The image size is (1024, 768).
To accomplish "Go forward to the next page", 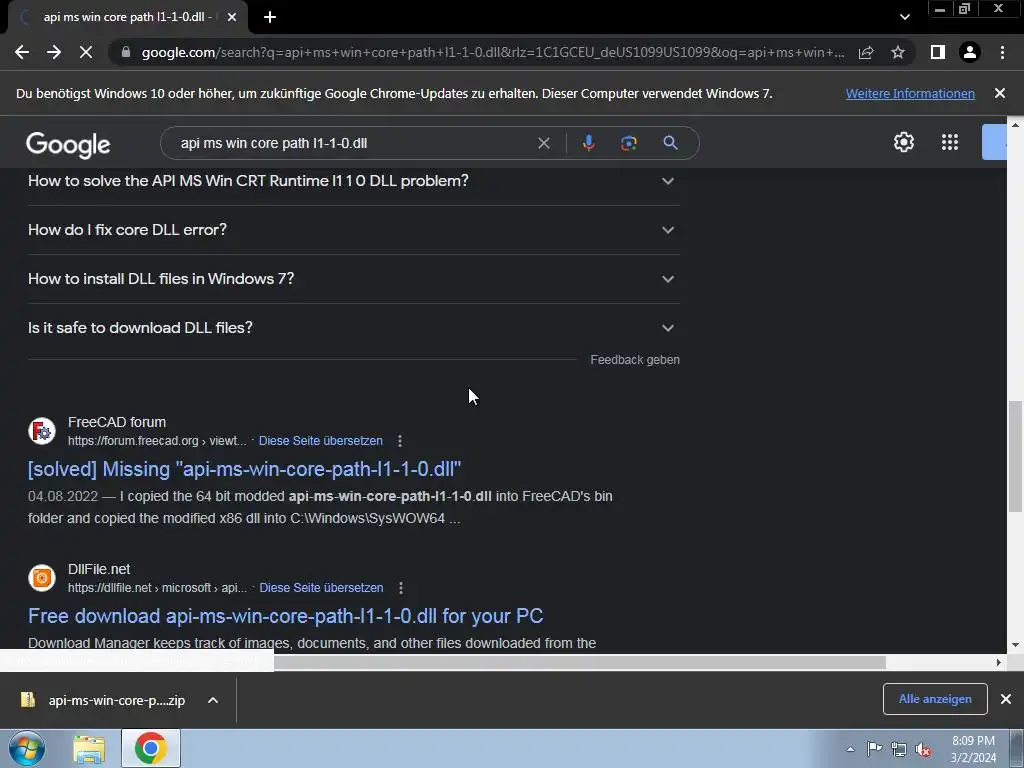I will tap(54, 52).
